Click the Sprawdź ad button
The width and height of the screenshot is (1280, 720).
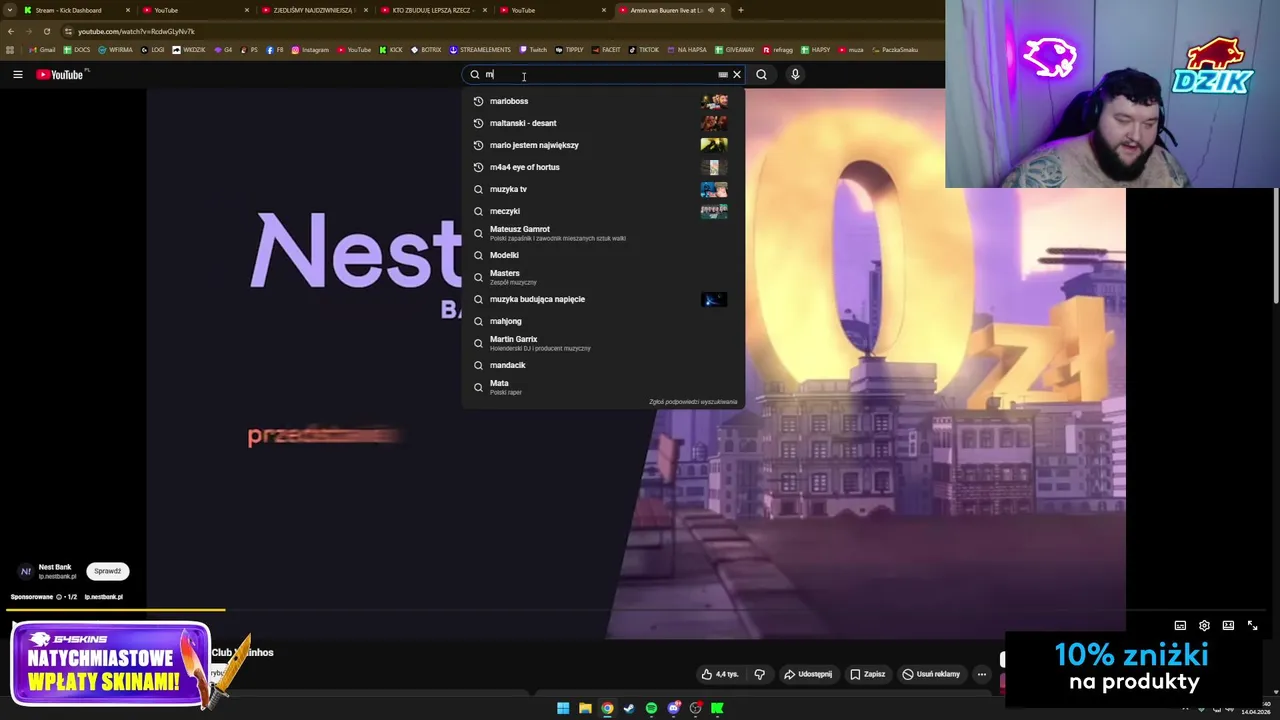[x=108, y=571]
